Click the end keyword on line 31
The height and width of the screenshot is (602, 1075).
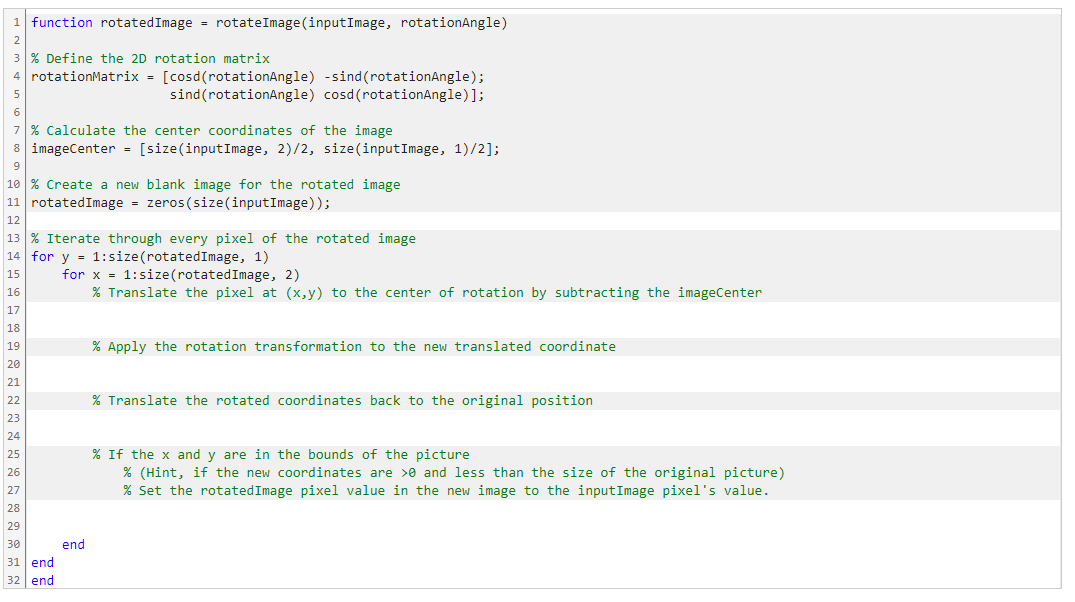click(x=41, y=562)
